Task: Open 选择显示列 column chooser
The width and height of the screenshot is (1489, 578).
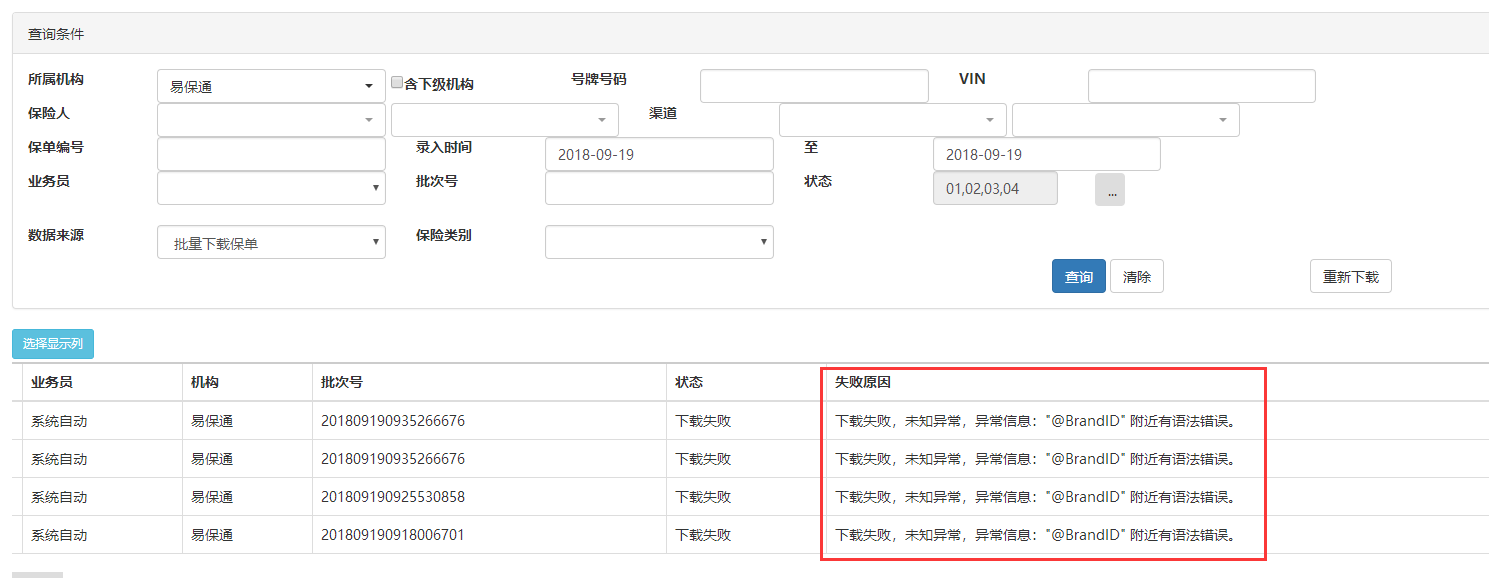Action: click(x=53, y=344)
